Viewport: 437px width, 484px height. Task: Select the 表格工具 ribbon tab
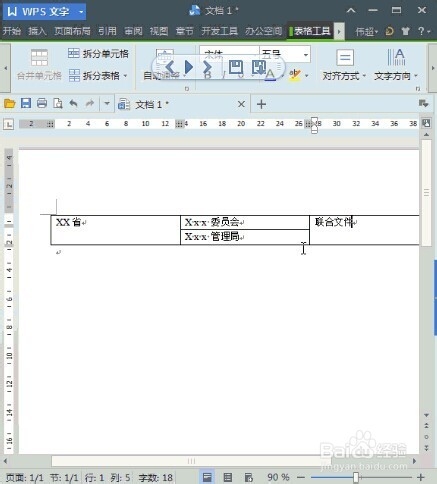pos(310,31)
